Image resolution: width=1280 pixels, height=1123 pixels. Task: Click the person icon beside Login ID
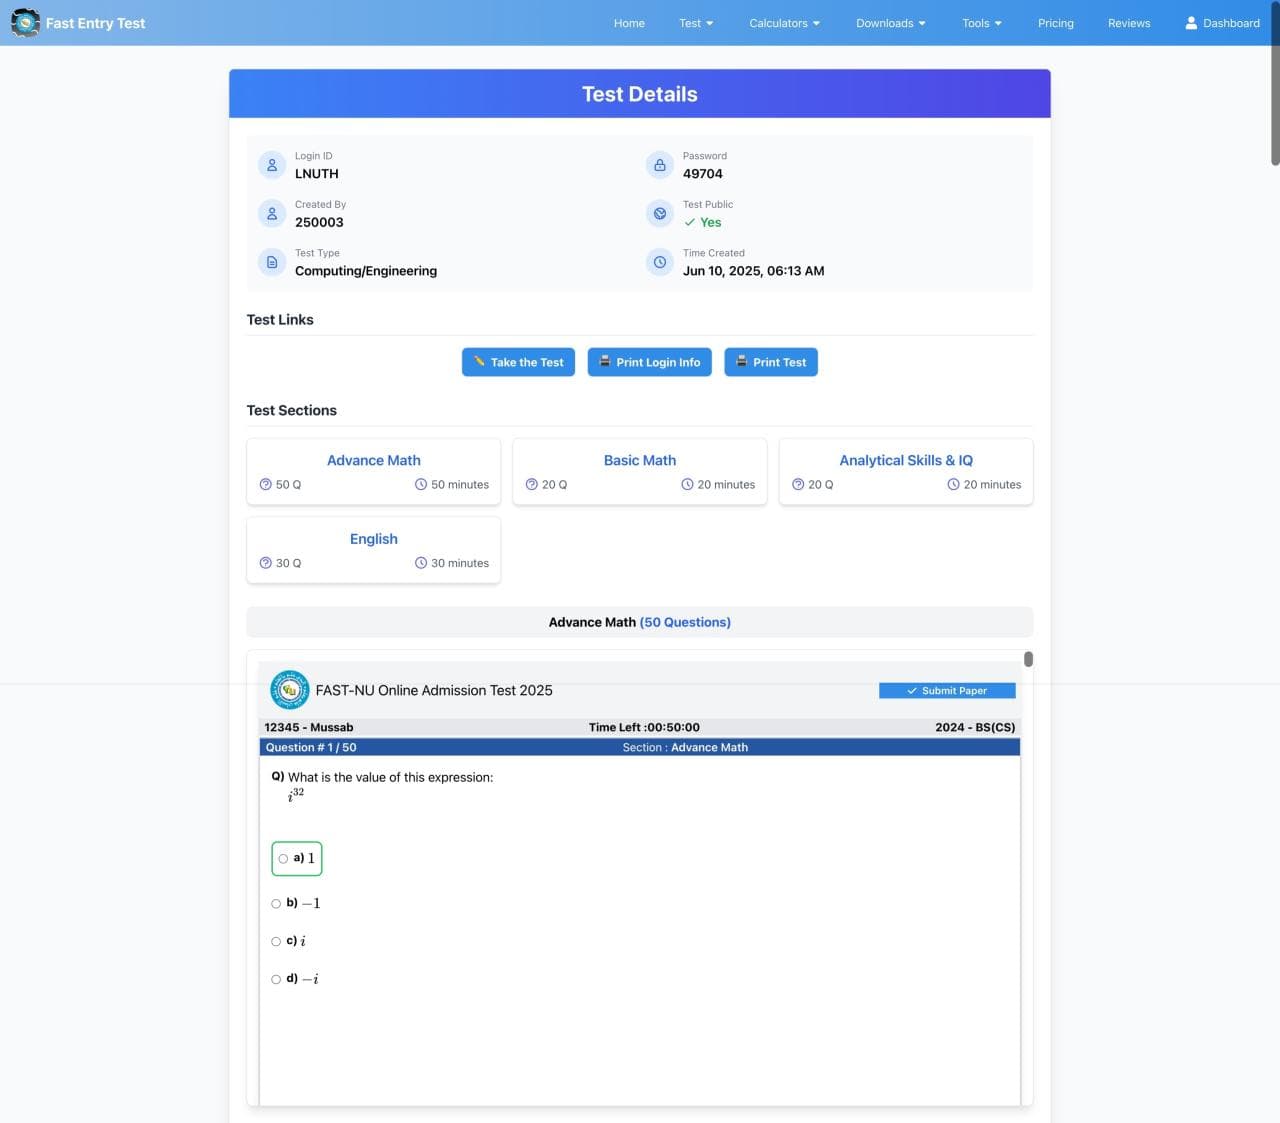pyautogui.click(x=272, y=164)
